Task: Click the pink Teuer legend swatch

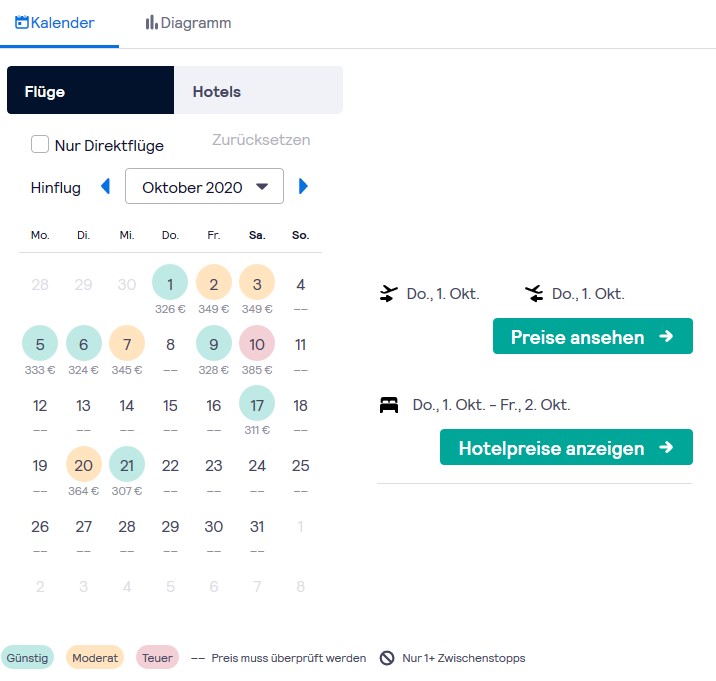Action: point(159,658)
